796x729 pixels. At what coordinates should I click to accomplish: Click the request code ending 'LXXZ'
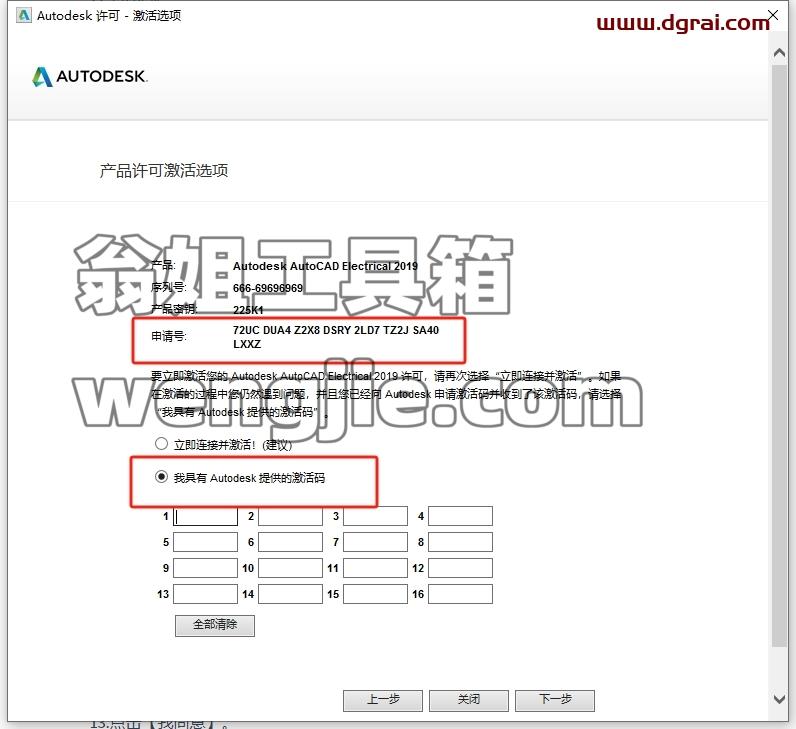coord(247,344)
